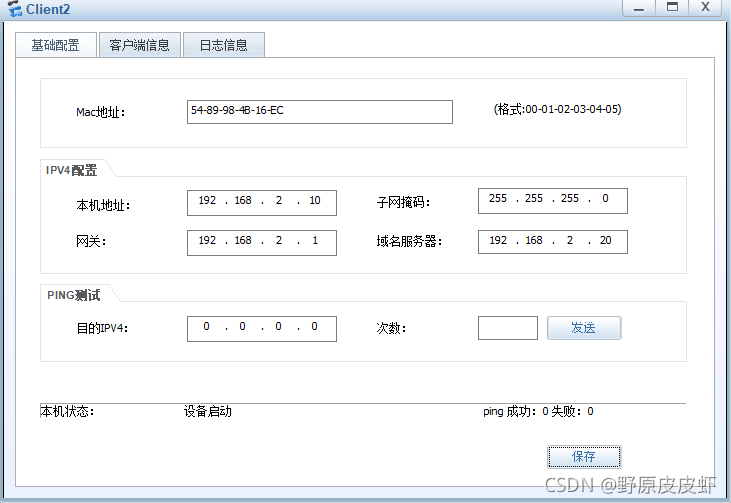Click the 本机地址 label
The image size is (731, 503).
coord(103,205)
